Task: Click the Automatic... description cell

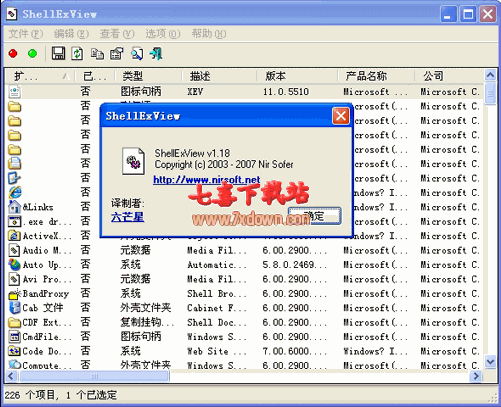Action: [x=217, y=265]
